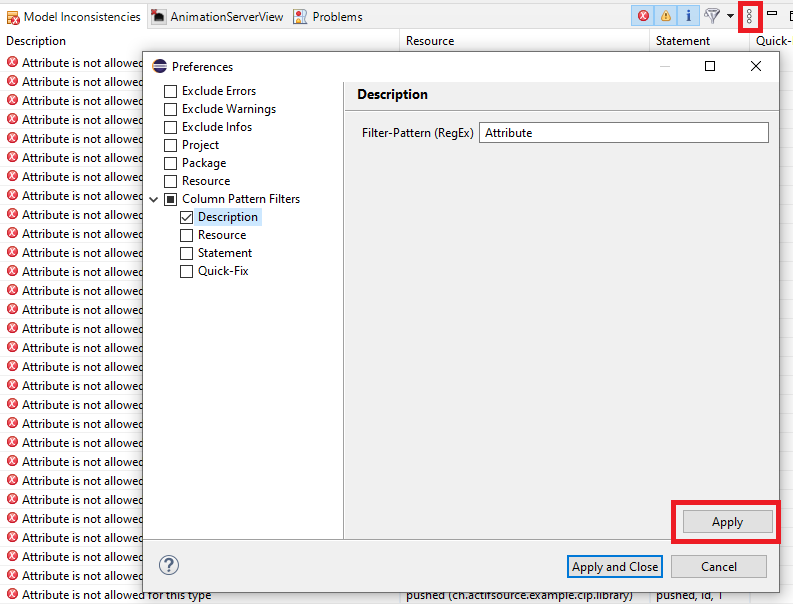Toggle the error filter icon in toolbar

tap(644, 16)
